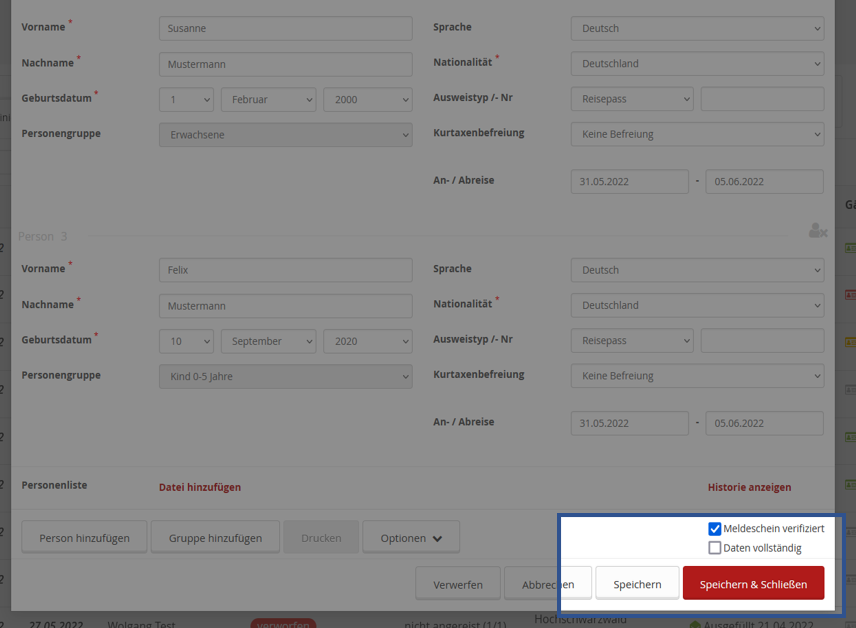Cancel using the Abbrechen button
The height and width of the screenshot is (628, 856).
547,584
